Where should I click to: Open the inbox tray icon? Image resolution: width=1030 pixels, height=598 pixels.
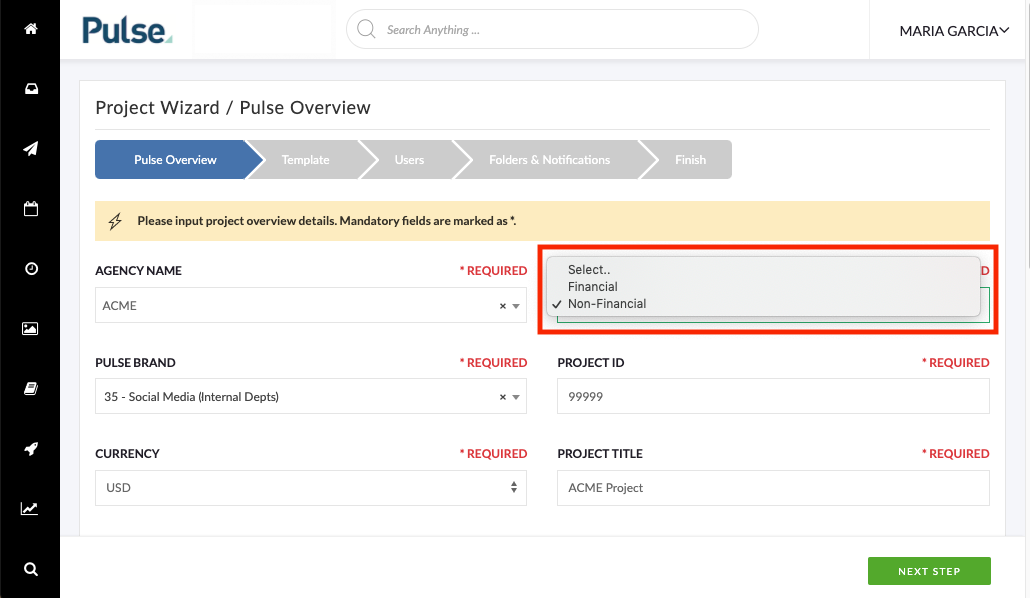pyautogui.click(x=31, y=89)
